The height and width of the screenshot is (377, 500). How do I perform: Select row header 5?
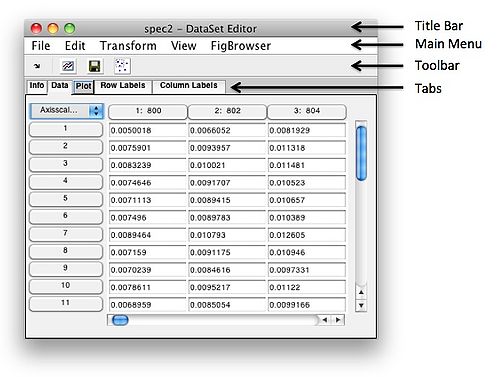pos(66,199)
